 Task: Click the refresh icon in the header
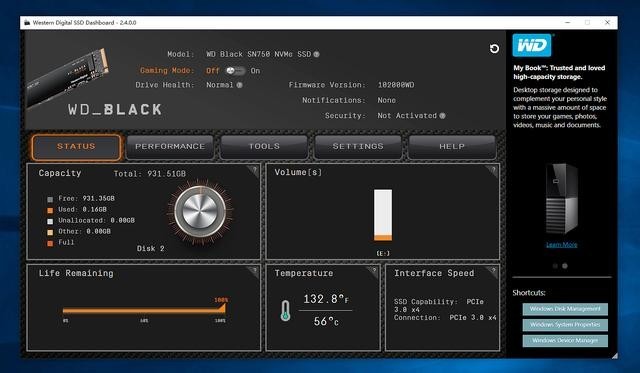pos(494,49)
